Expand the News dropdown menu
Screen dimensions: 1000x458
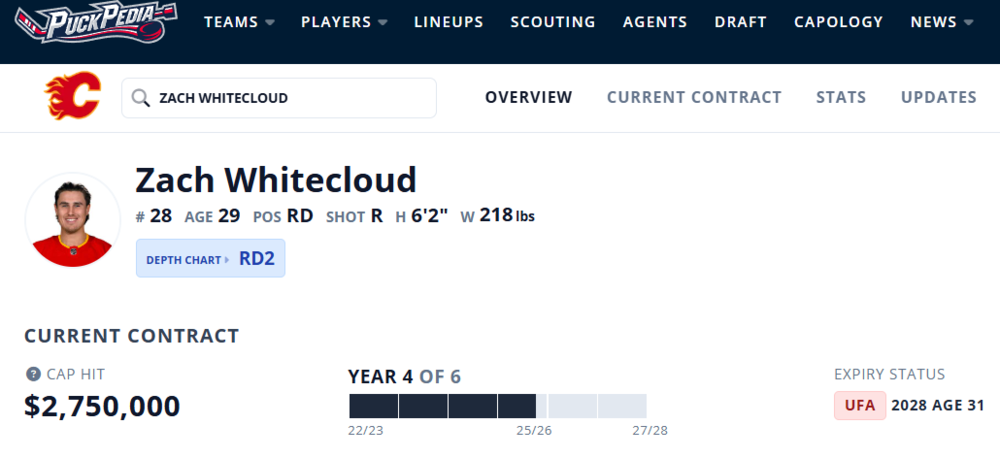[x=940, y=22]
